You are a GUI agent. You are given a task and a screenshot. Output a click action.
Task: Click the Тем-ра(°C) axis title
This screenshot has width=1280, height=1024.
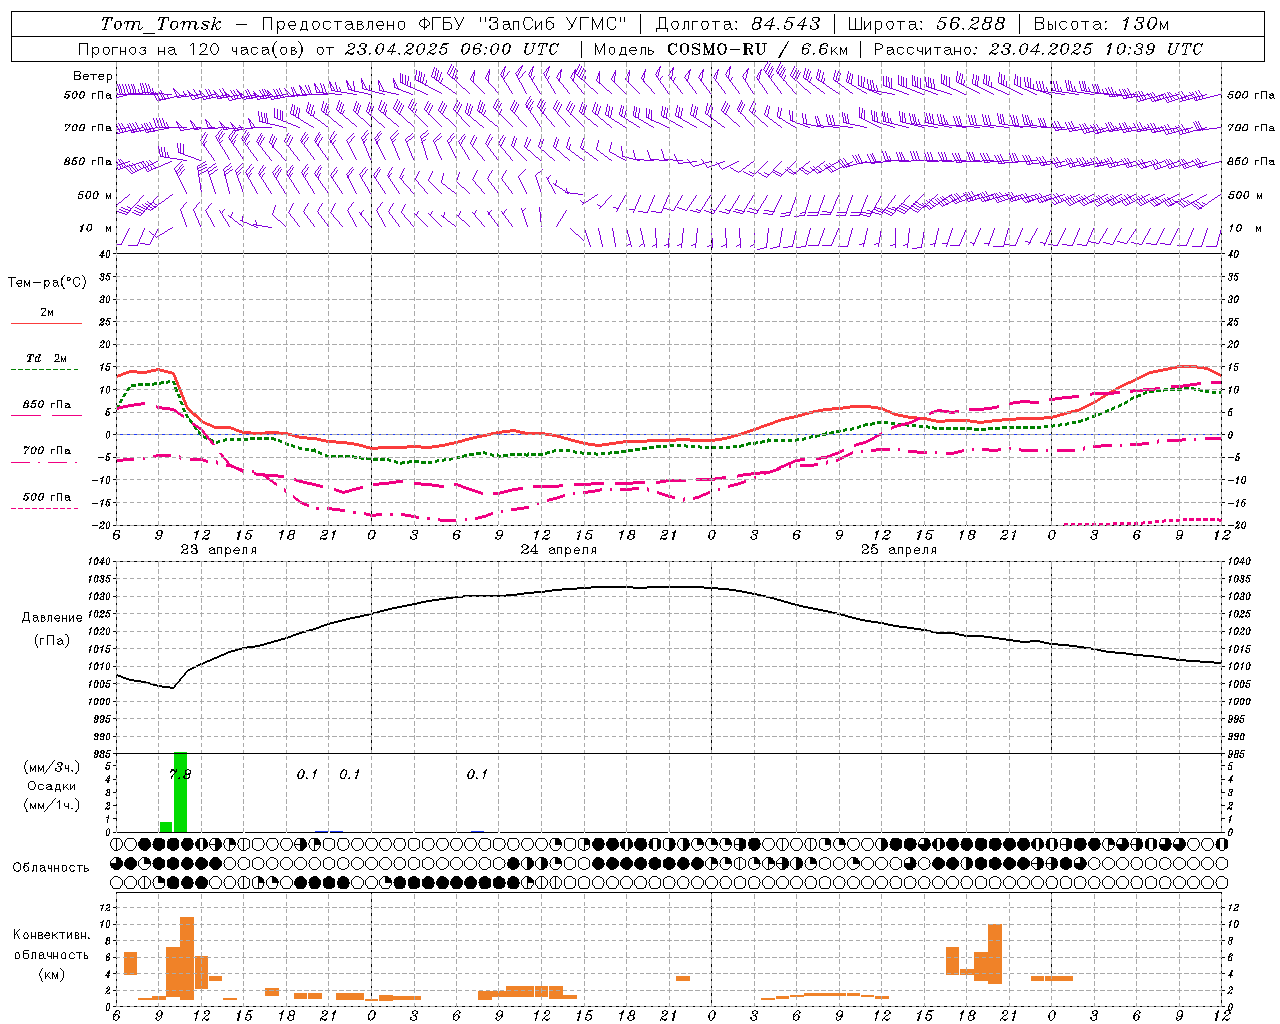click(47, 283)
